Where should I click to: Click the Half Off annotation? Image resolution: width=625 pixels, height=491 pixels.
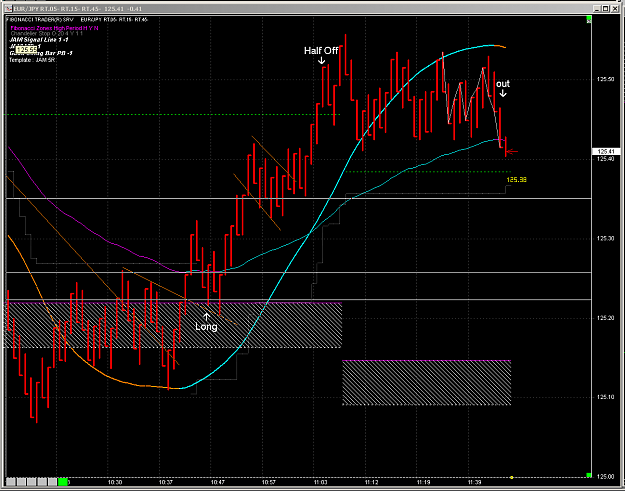pyautogui.click(x=321, y=51)
